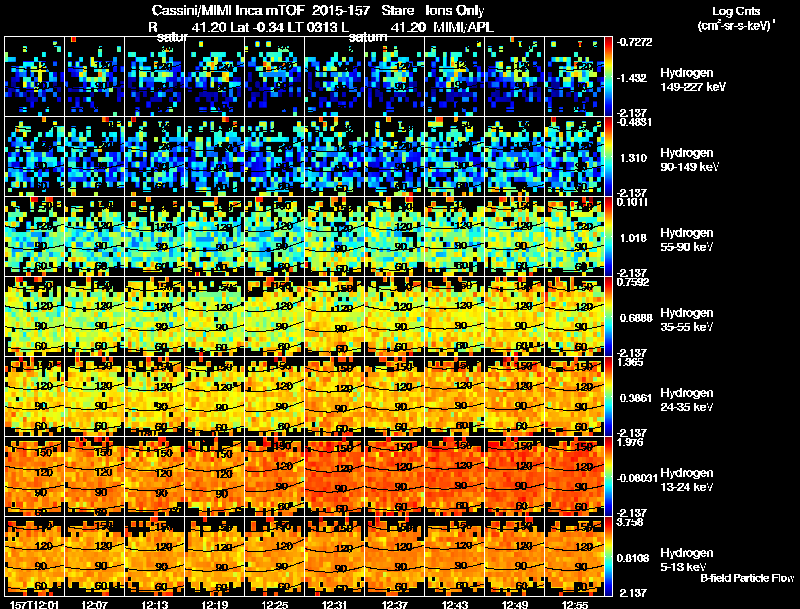800x609 pixels.
Task: Select the 13-24 keV panel at 12:31
Action: (x=335, y=477)
